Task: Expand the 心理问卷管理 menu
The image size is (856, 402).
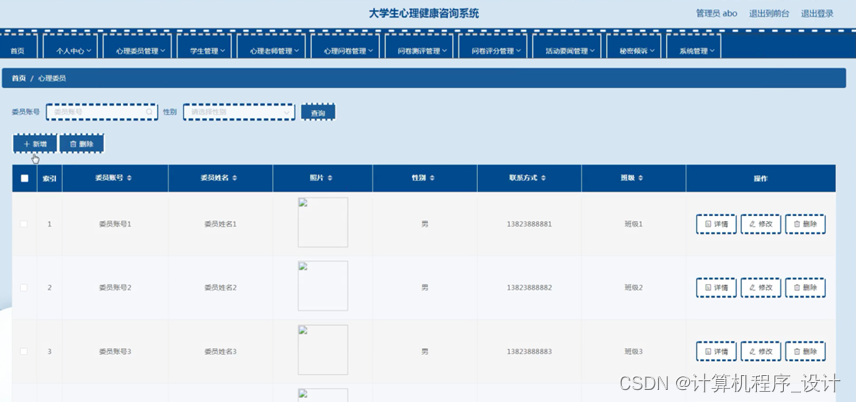Action: 345,47
